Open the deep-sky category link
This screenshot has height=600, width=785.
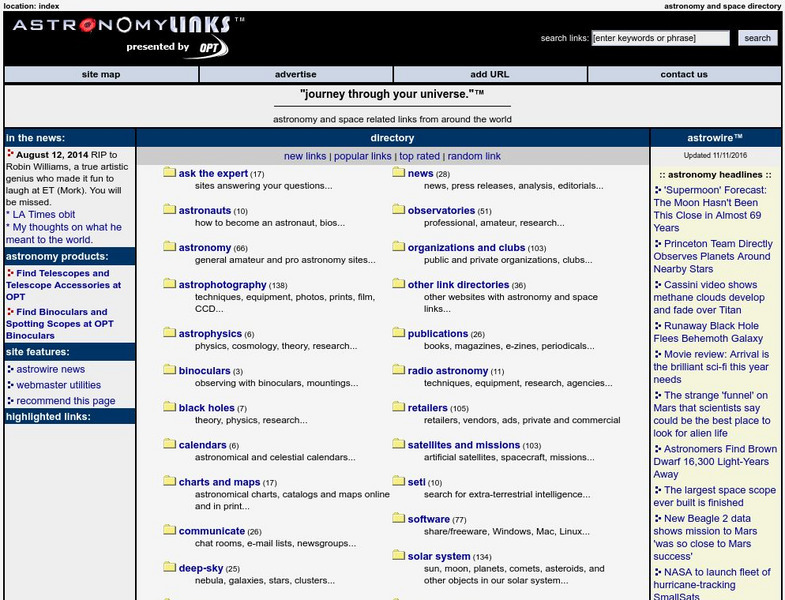[201, 568]
